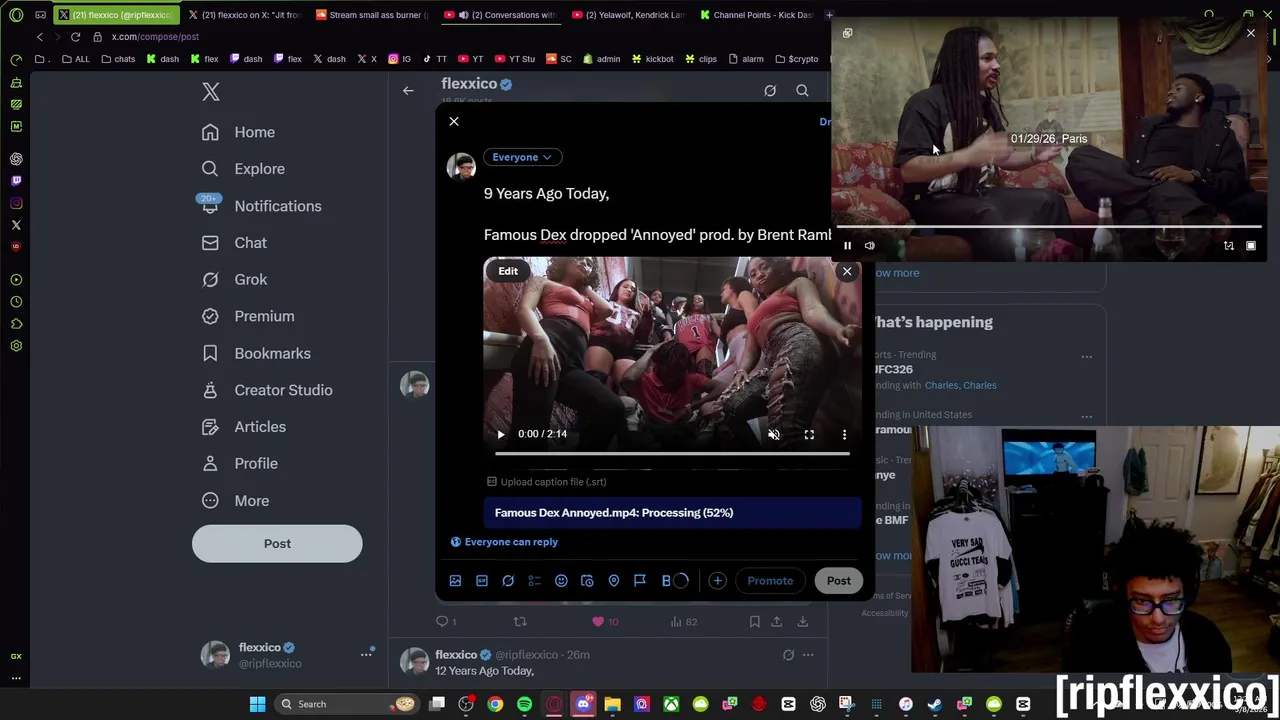Open the Everyone audience dropdown
Screen dimensions: 1280x720
pos(522,157)
